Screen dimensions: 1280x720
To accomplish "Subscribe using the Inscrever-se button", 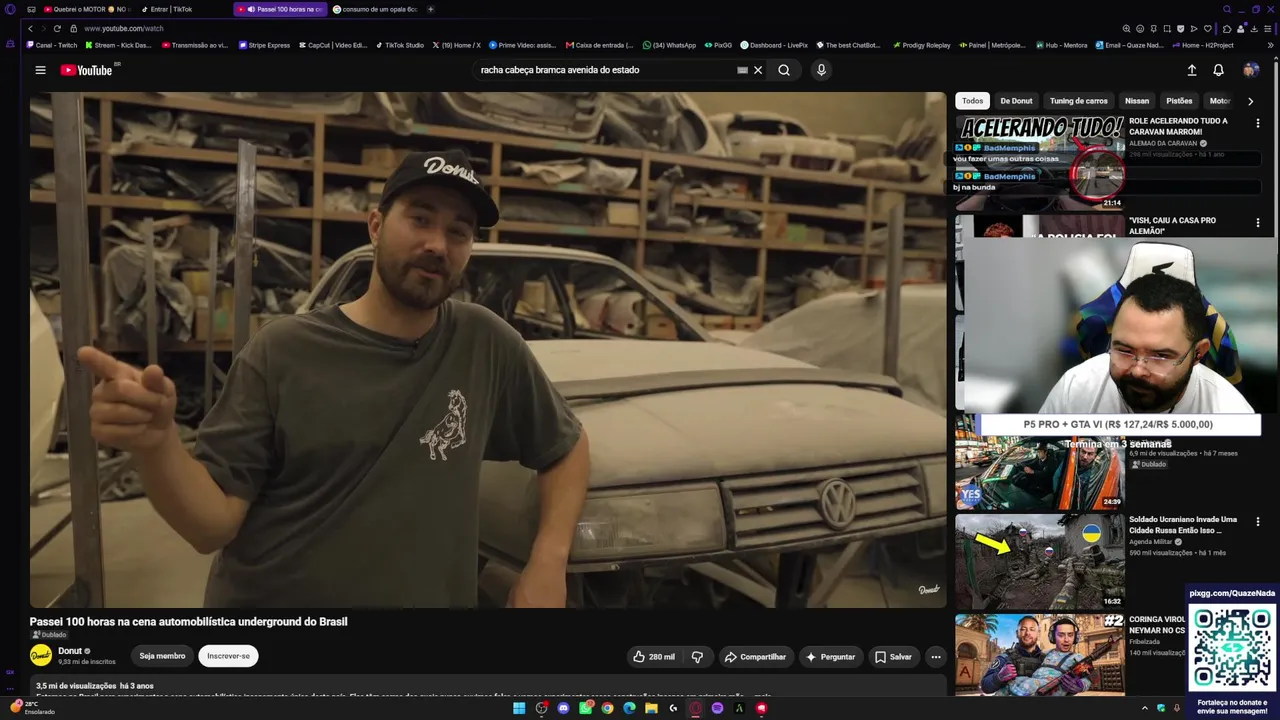I will coord(228,656).
